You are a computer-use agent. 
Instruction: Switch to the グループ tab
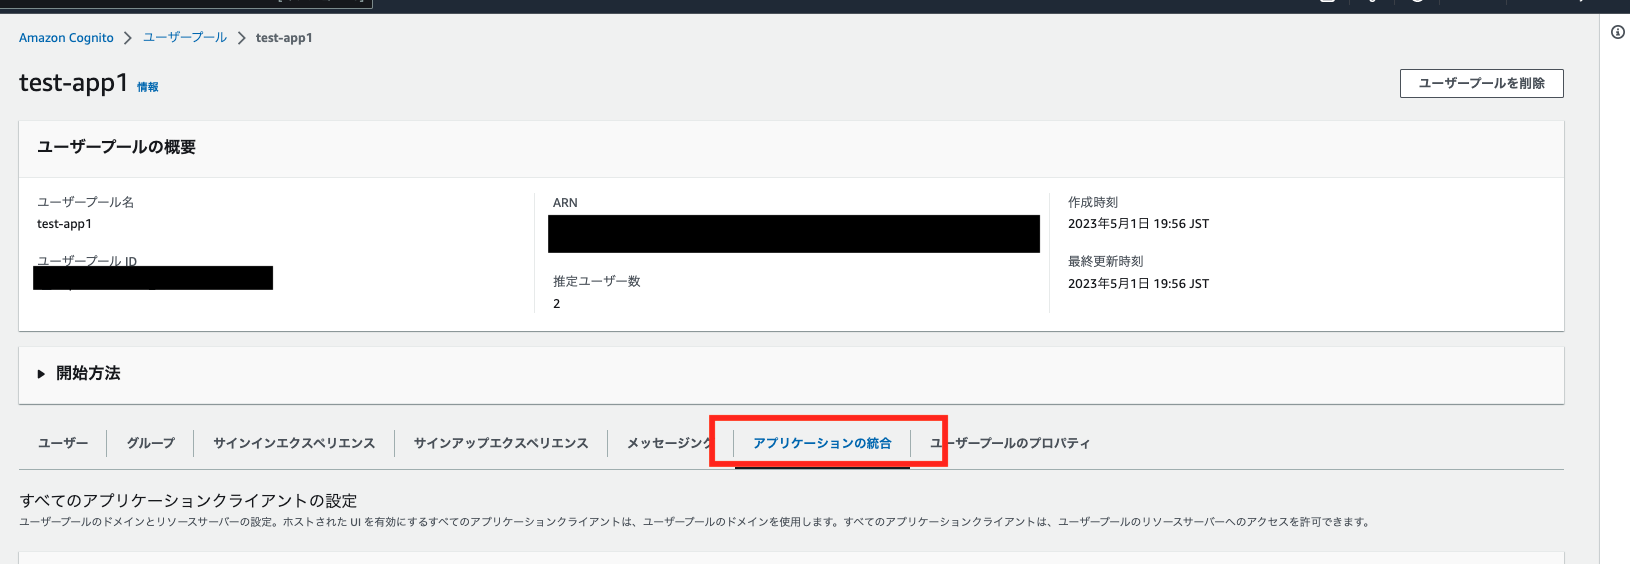coord(151,443)
